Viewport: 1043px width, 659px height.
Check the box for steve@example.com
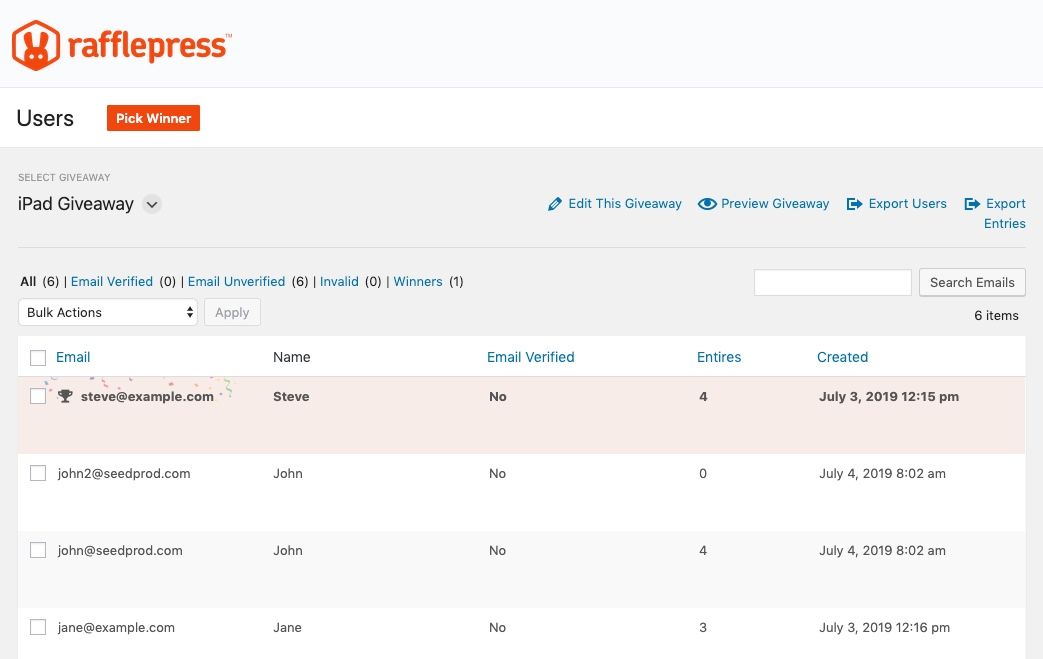point(38,396)
